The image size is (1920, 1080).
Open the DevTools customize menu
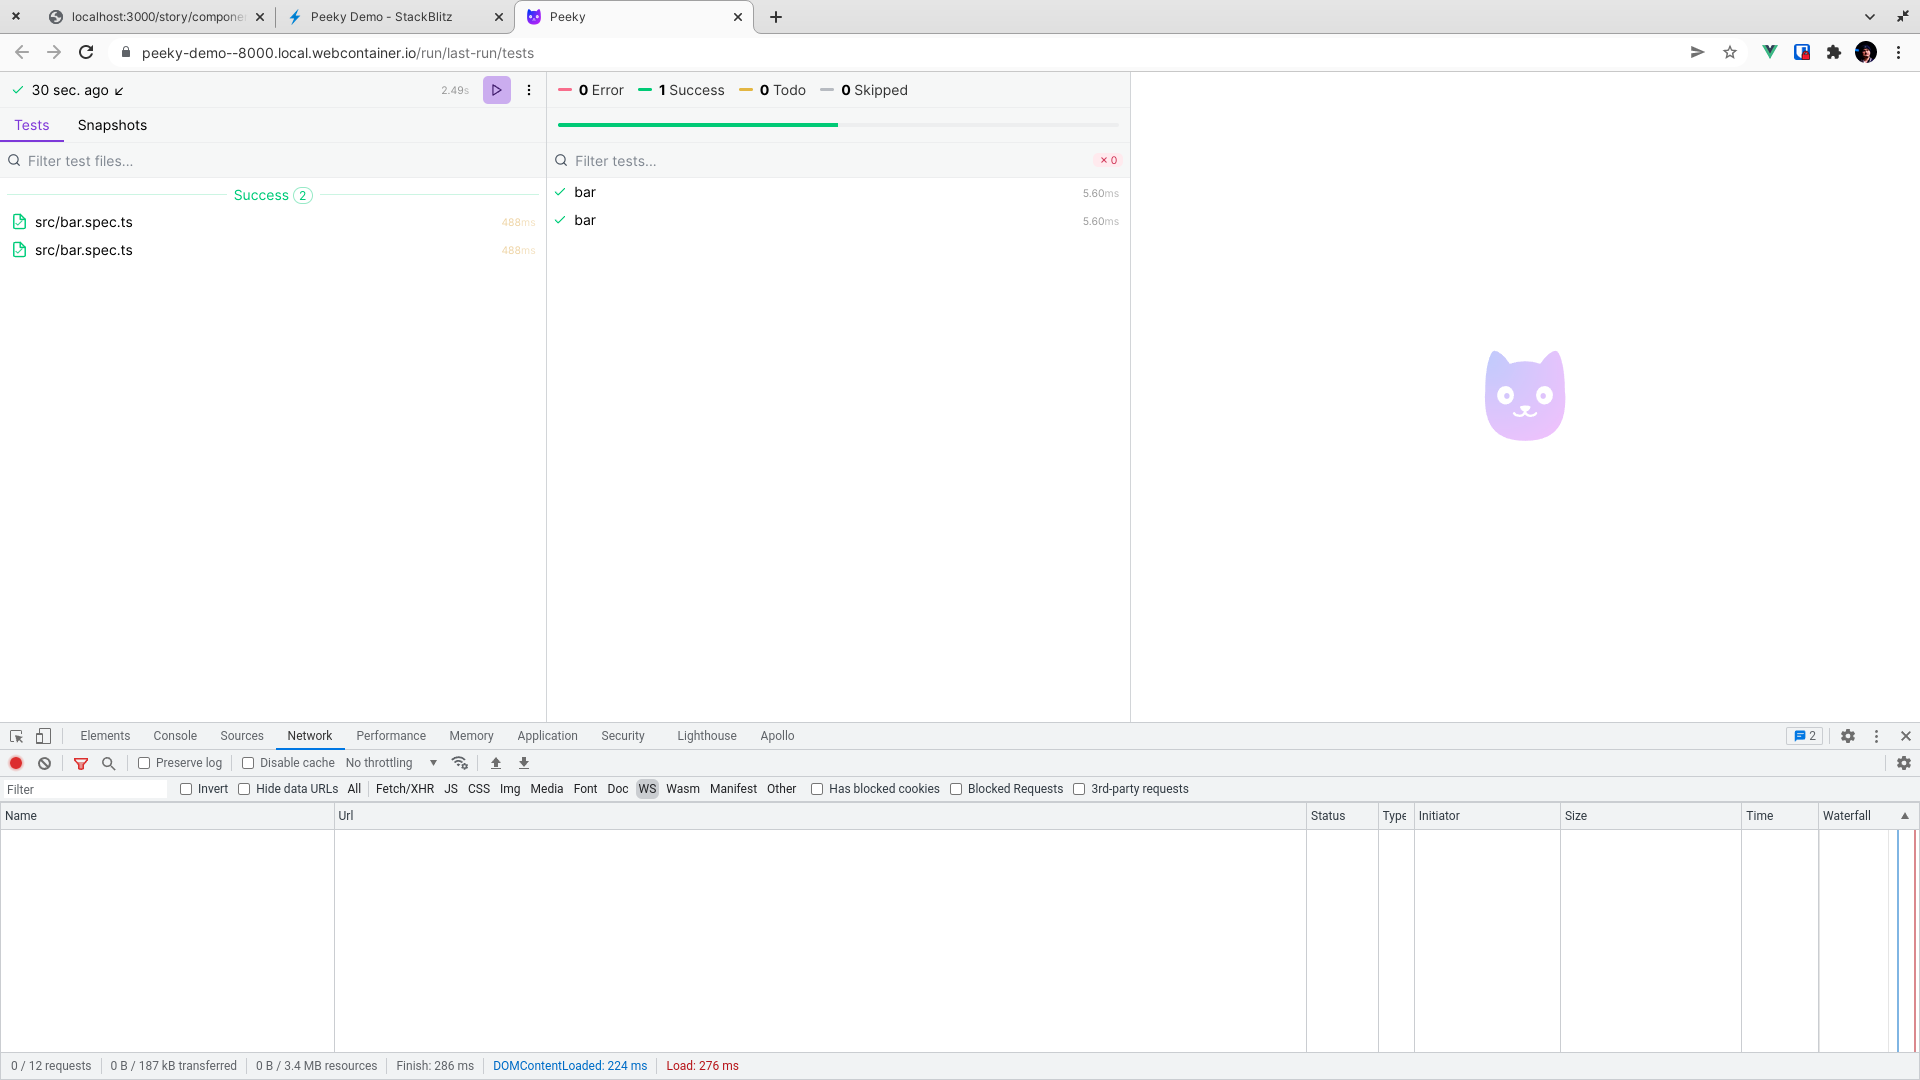[x=1876, y=736]
